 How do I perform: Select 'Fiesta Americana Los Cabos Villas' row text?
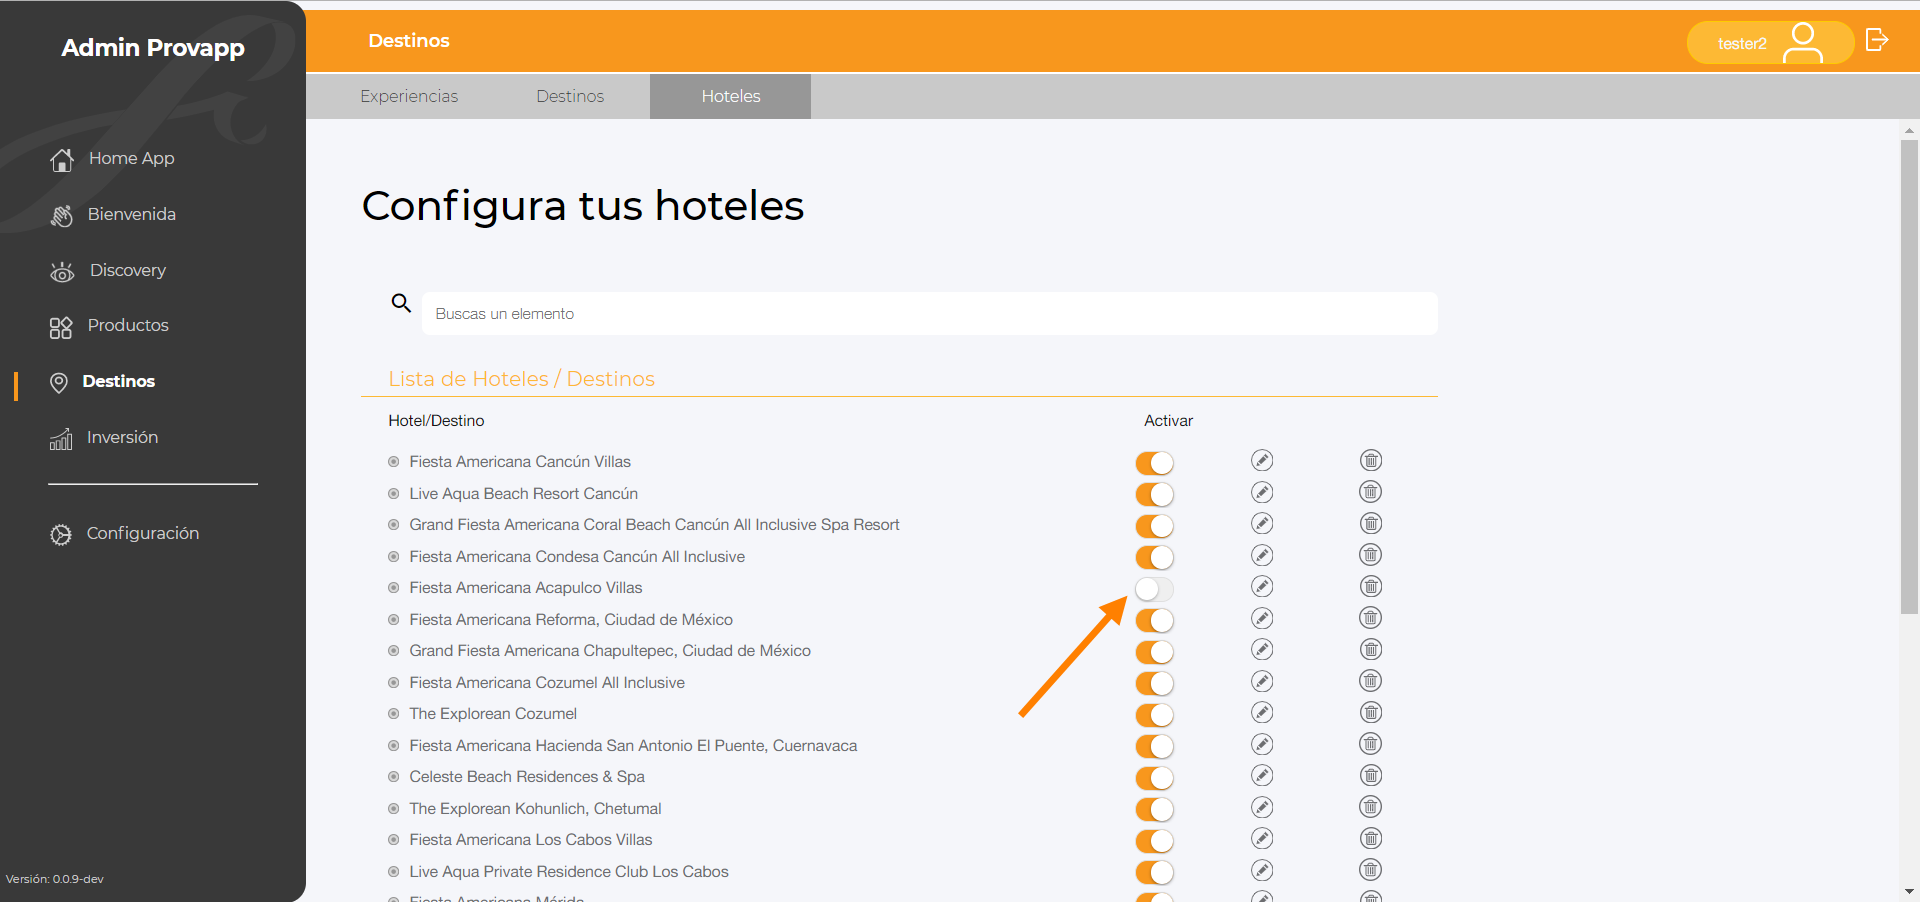coord(530,840)
